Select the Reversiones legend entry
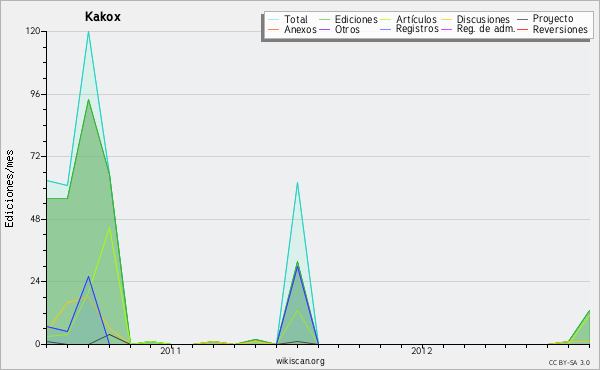 click(x=560, y=29)
